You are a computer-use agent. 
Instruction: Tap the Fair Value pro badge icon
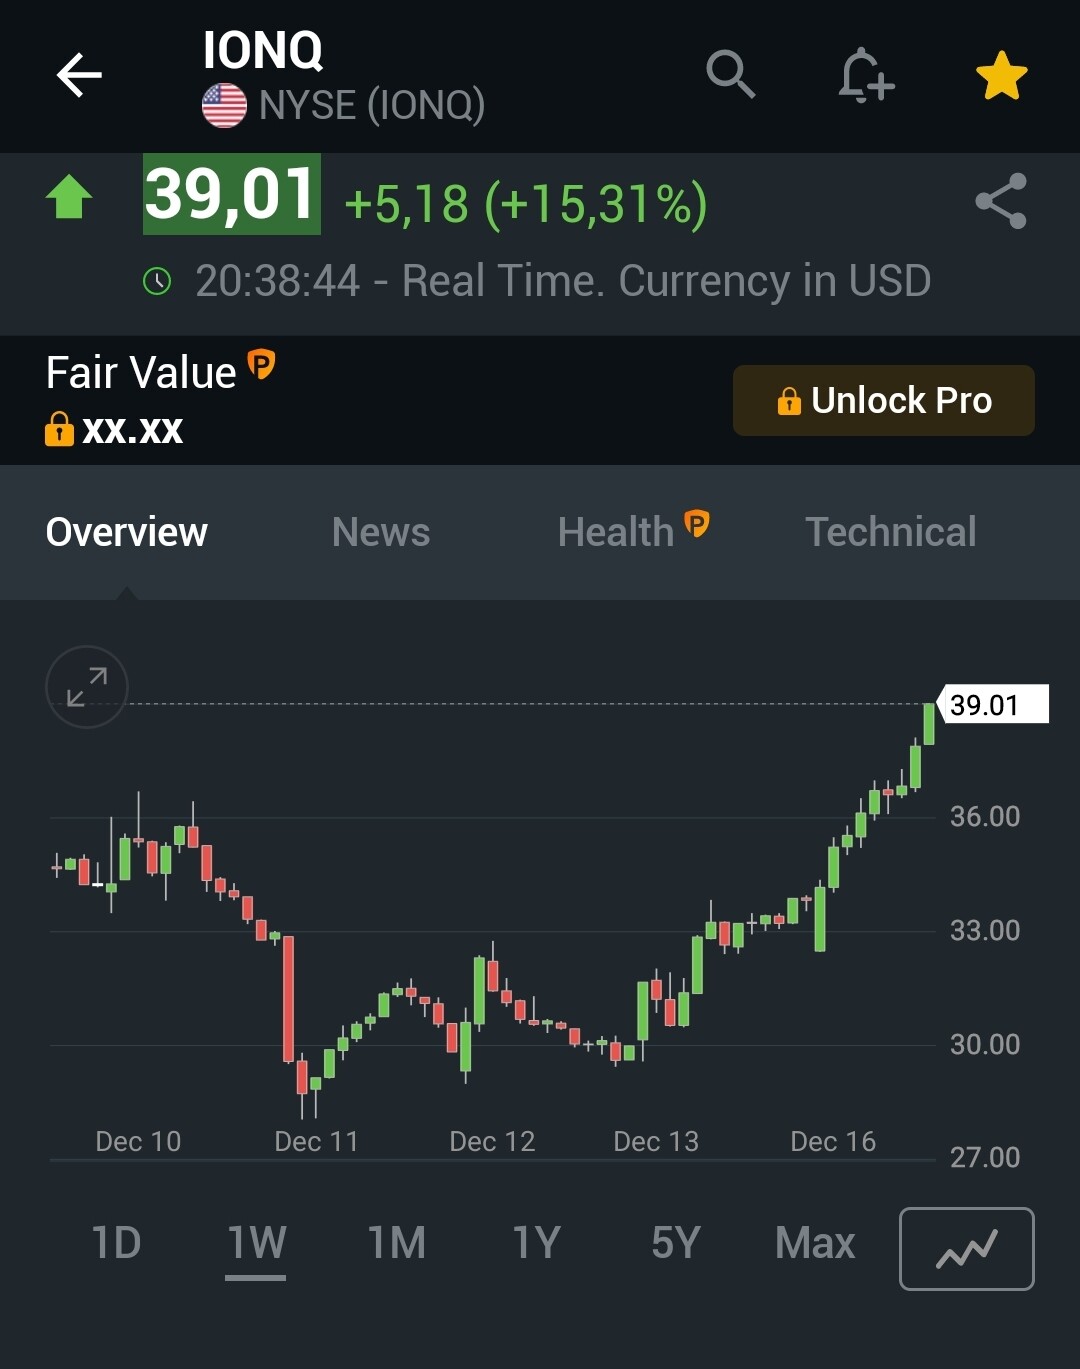click(261, 364)
